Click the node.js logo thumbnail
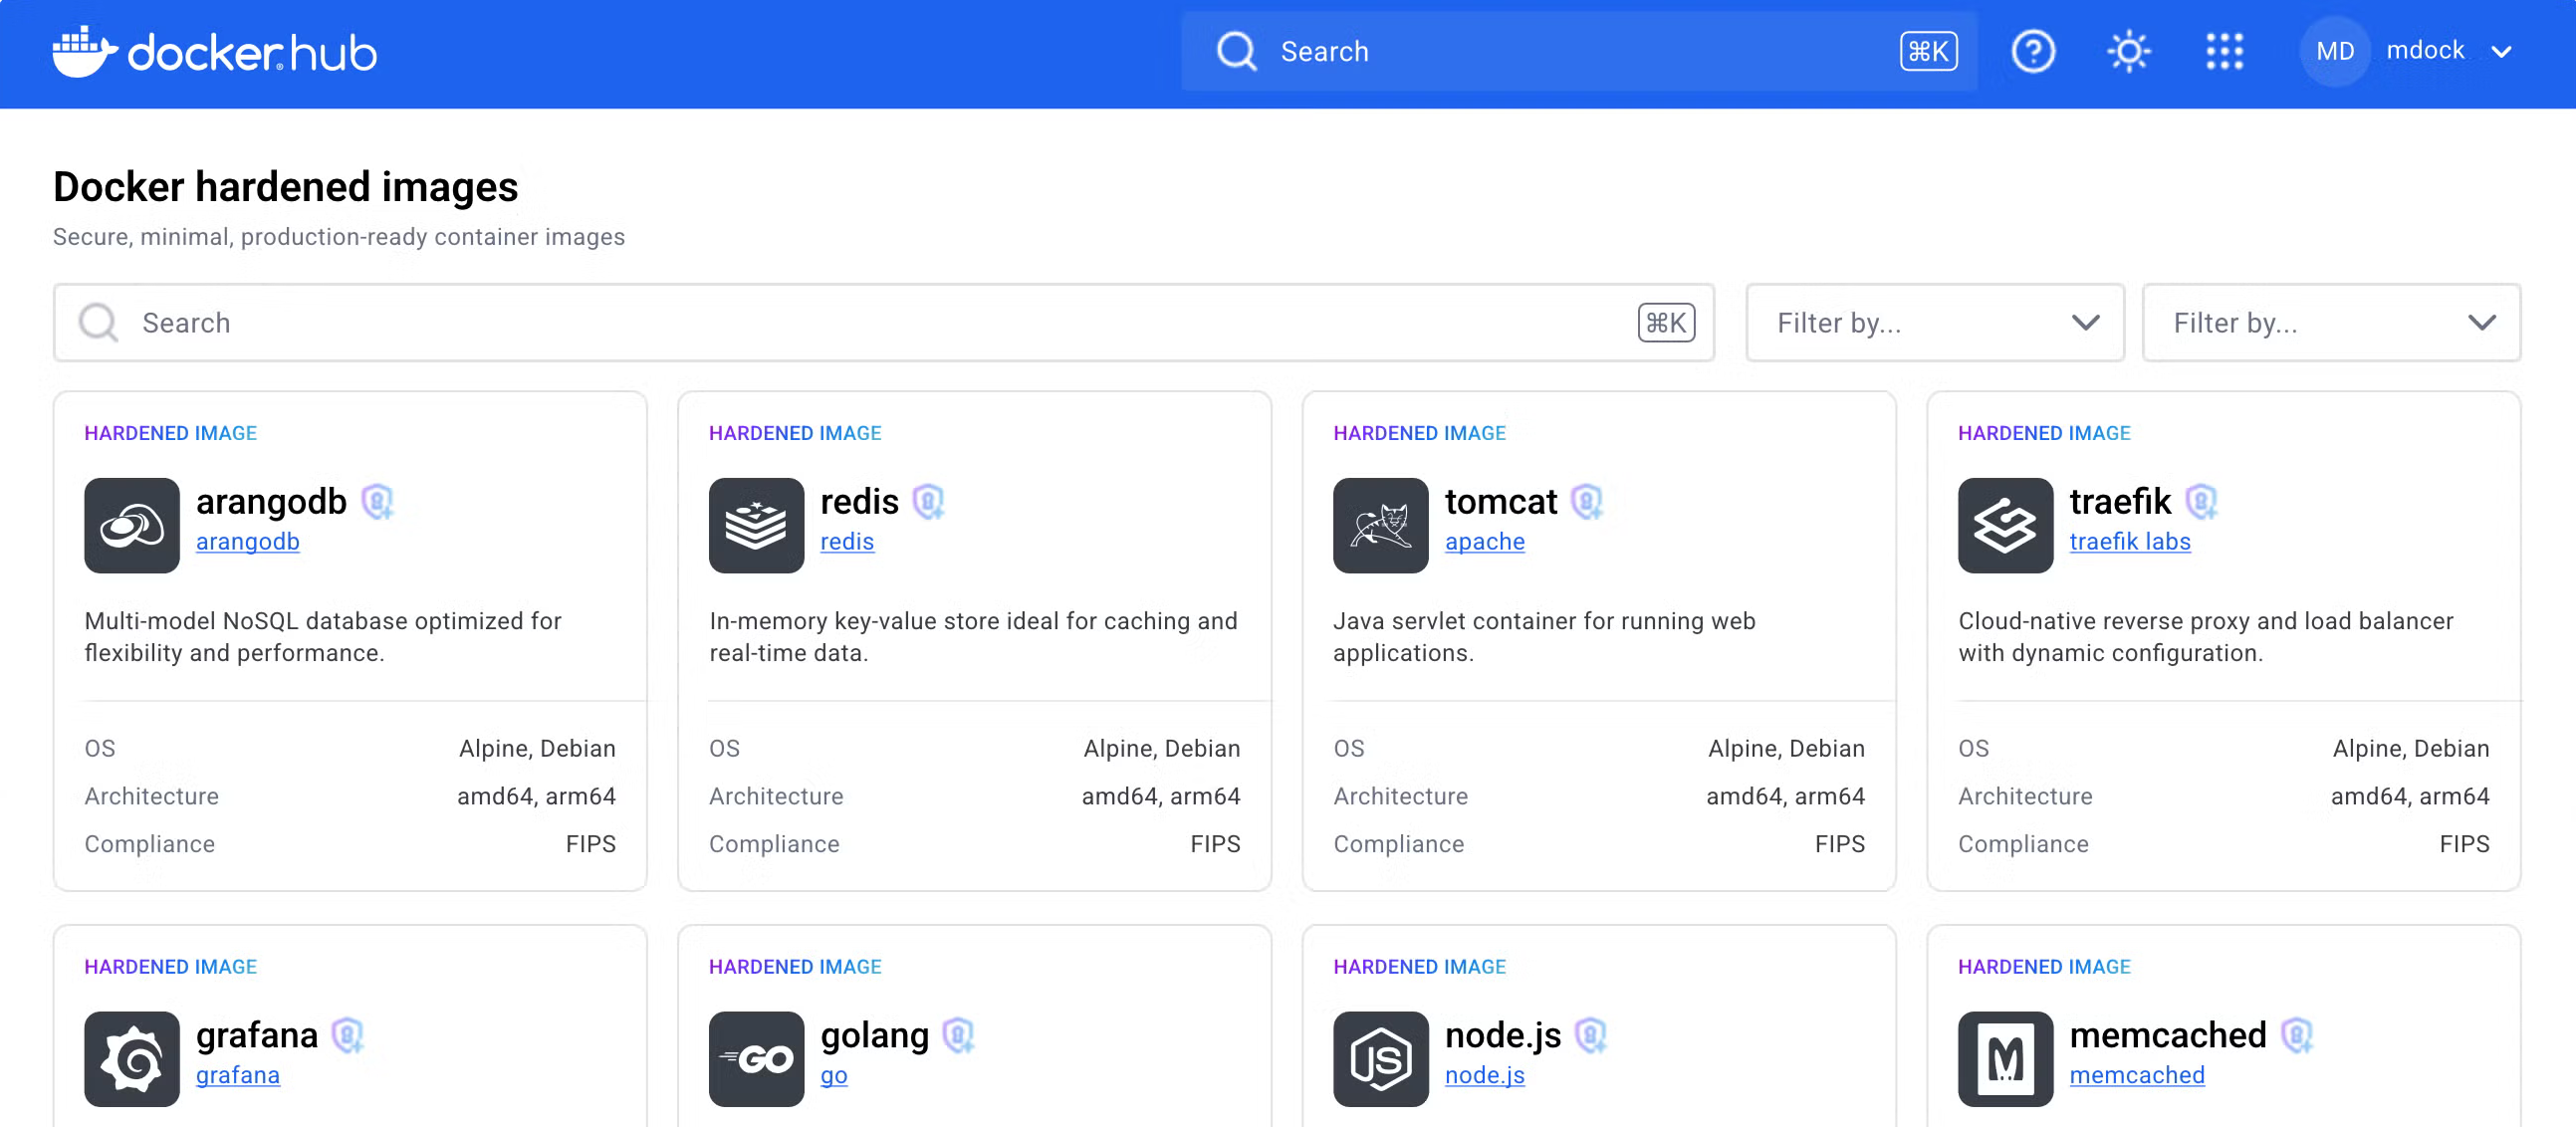Image resolution: width=2576 pixels, height=1127 pixels. tap(1380, 1059)
